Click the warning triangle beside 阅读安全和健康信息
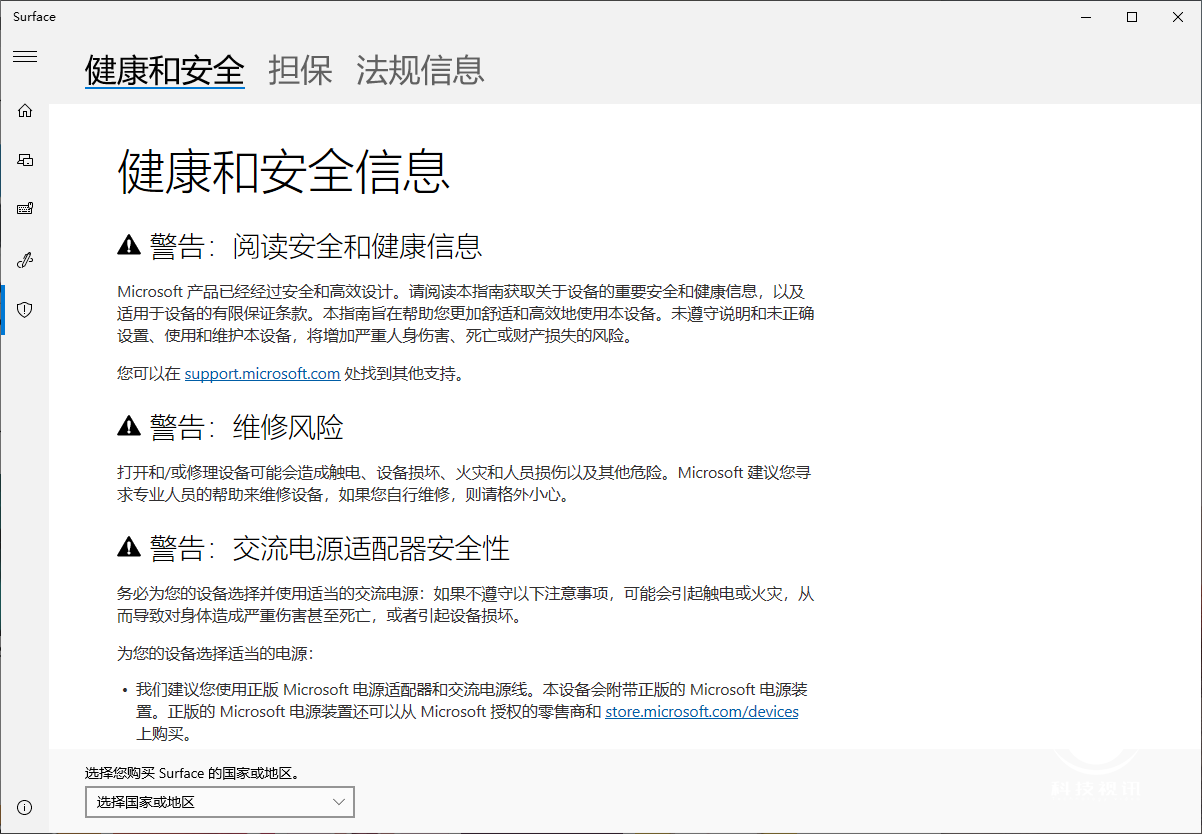This screenshot has height=834, width=1202. (x=129, y=245)
